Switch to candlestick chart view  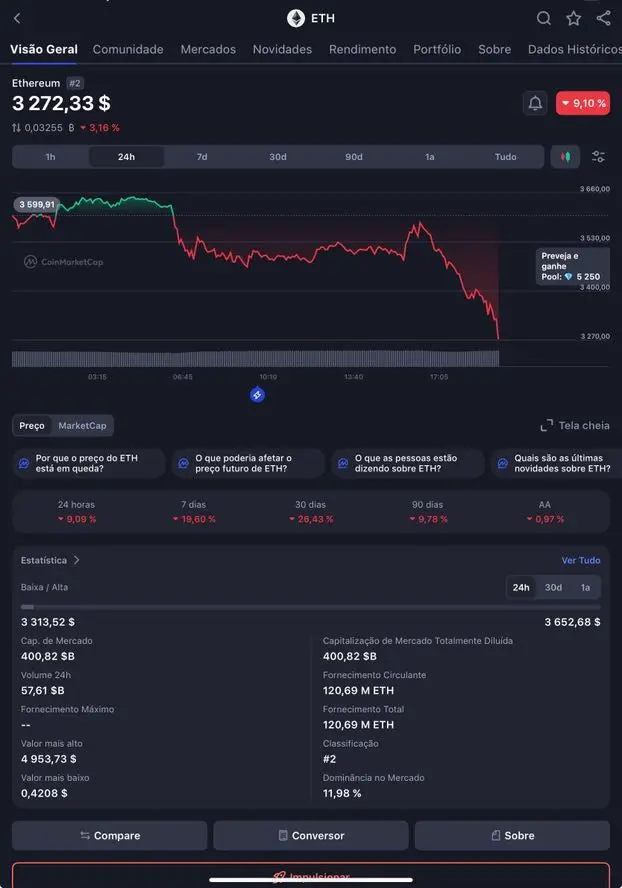[565, 157]
